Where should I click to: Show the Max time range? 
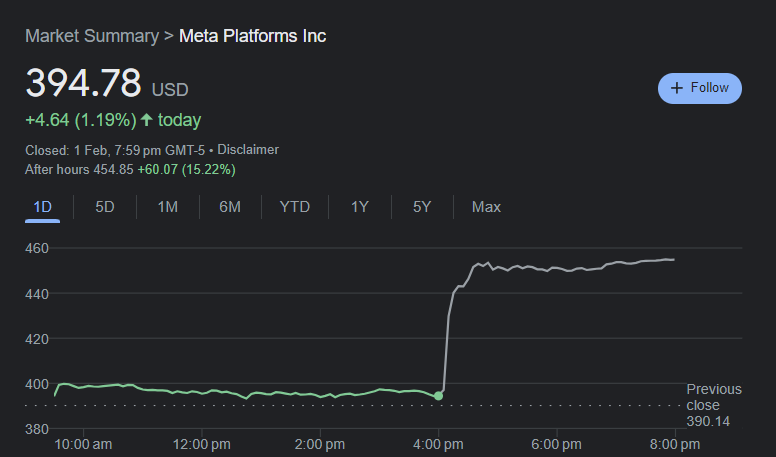tap(486, 207)
